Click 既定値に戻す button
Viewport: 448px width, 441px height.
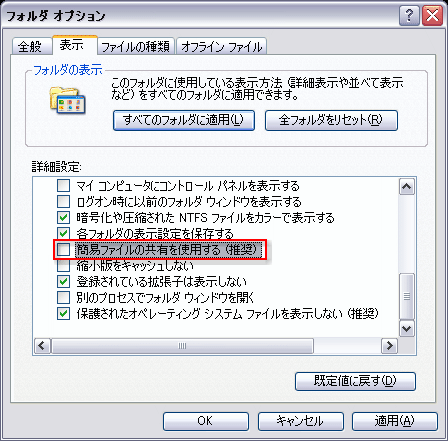pyautogui.click(x=355, y=381)
